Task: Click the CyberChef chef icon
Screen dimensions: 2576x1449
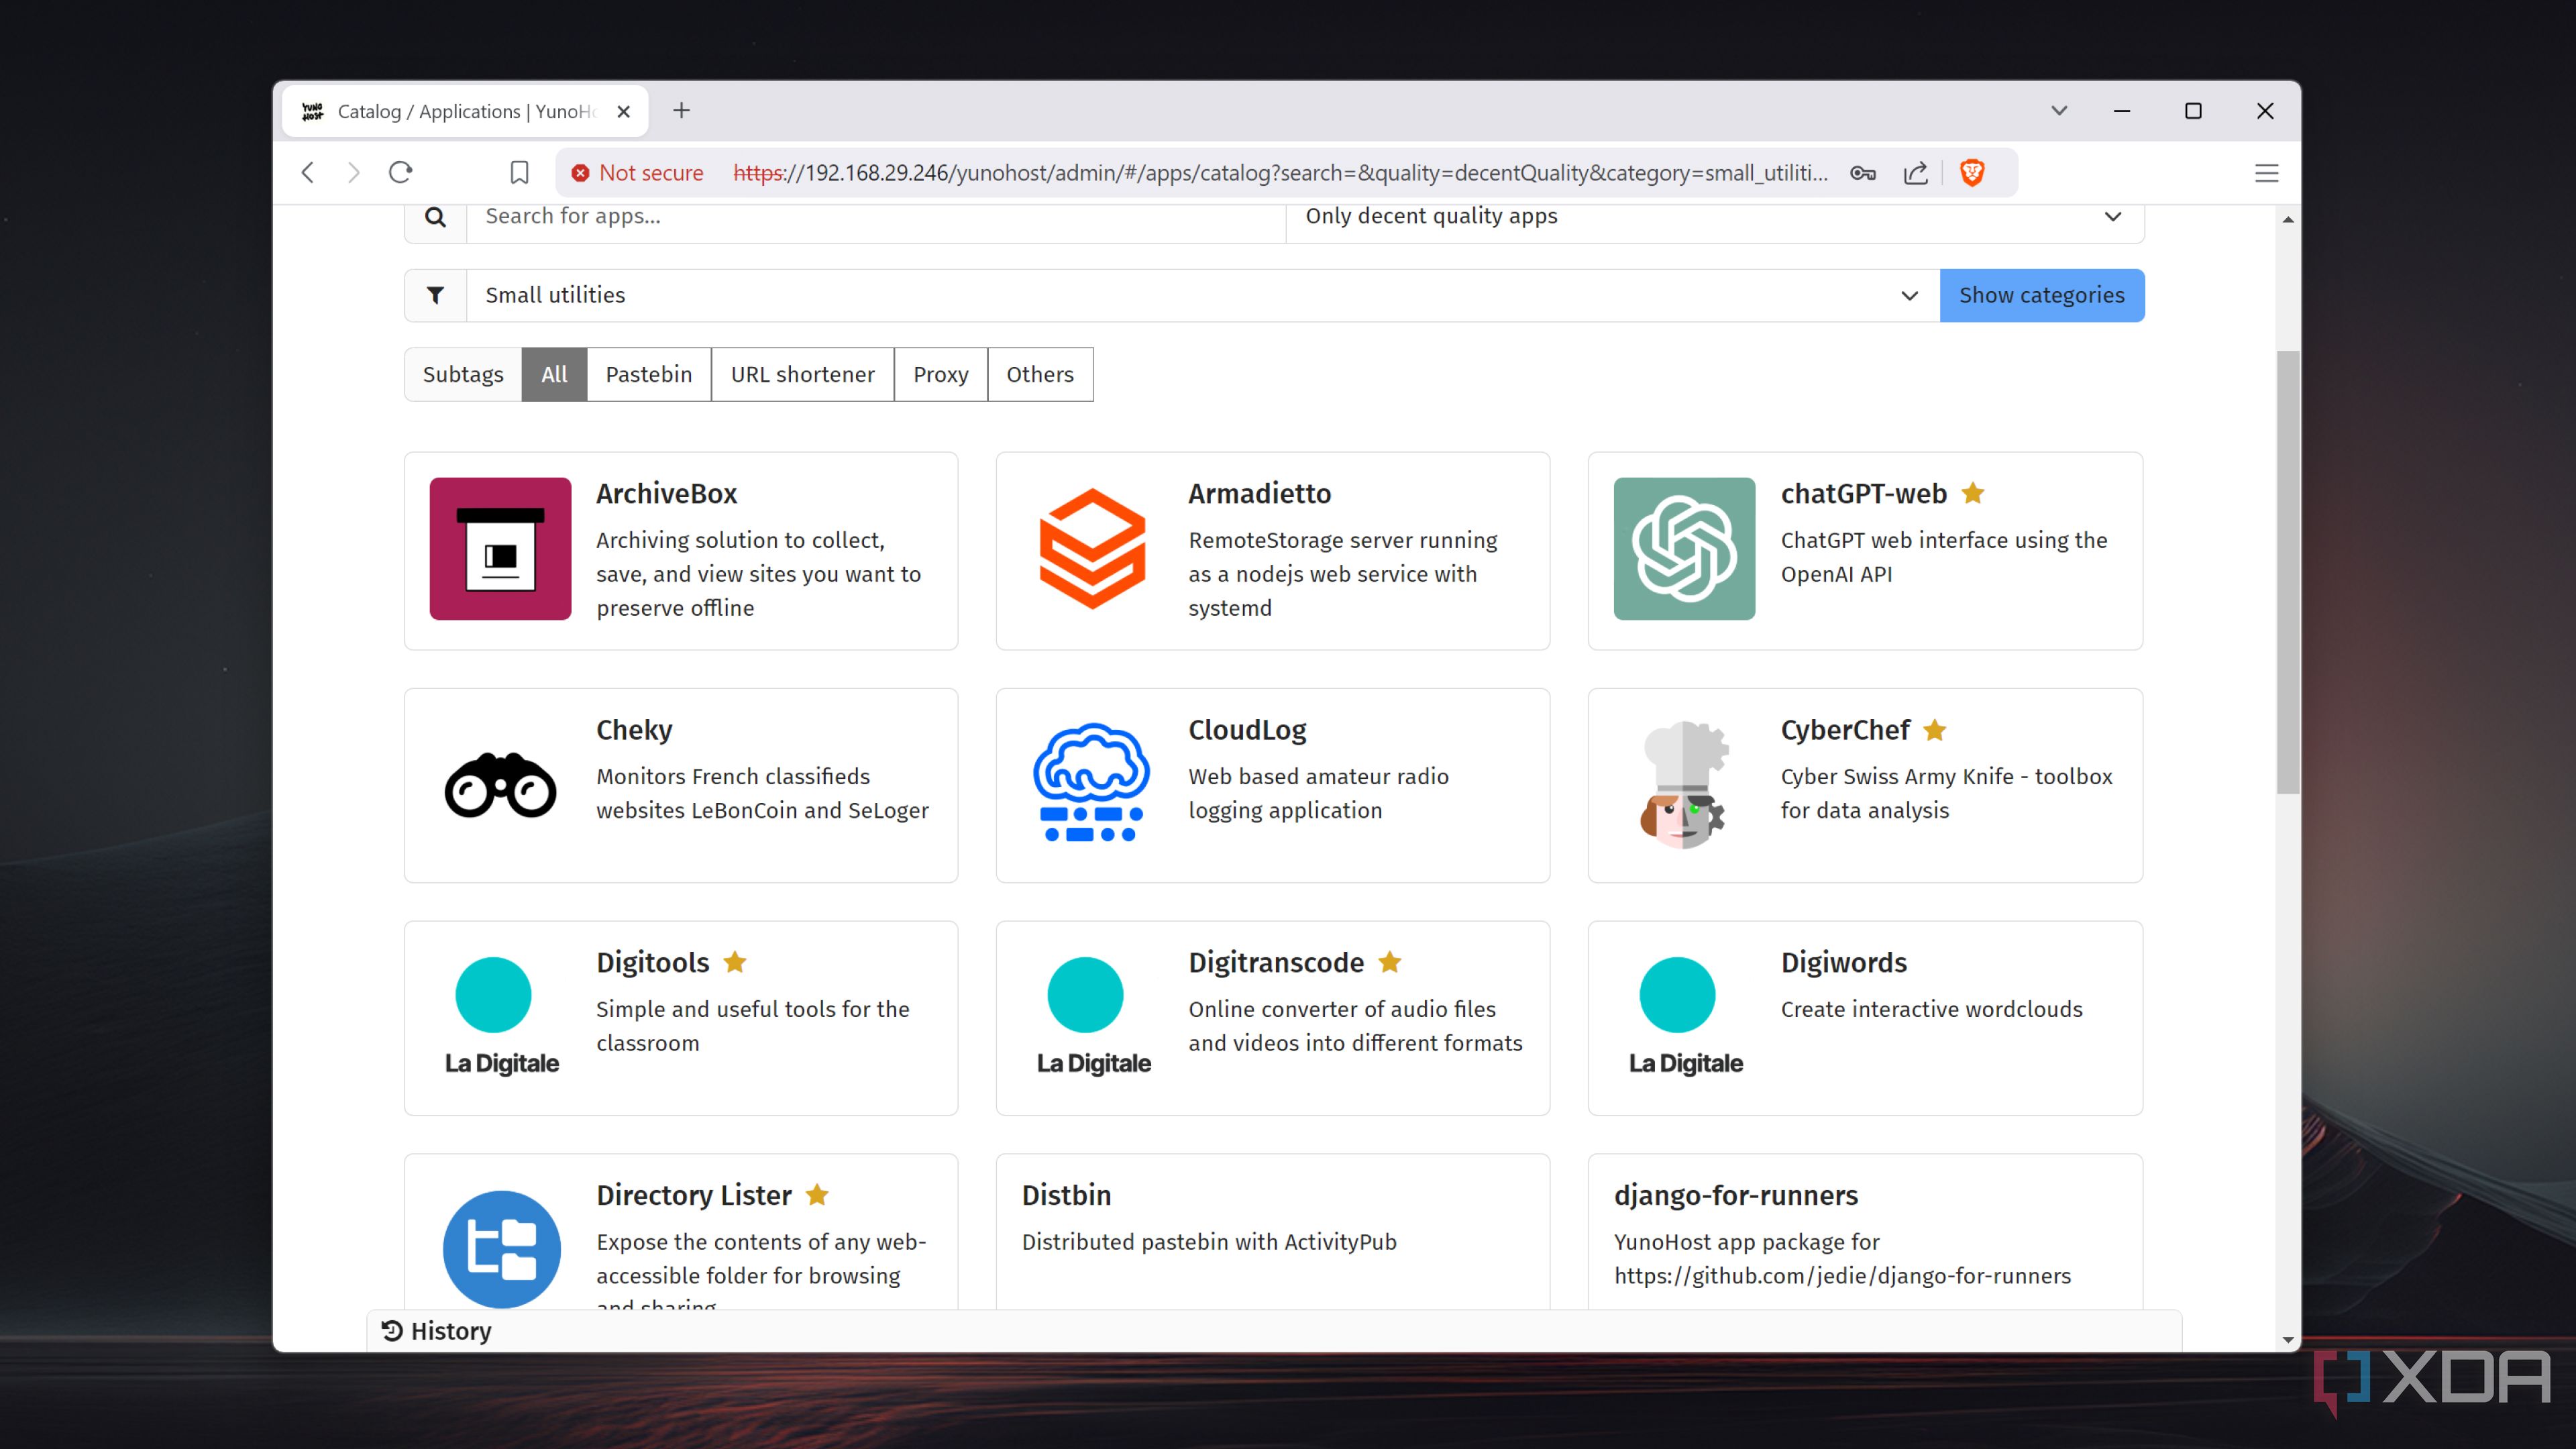Action: [1684, 785]
